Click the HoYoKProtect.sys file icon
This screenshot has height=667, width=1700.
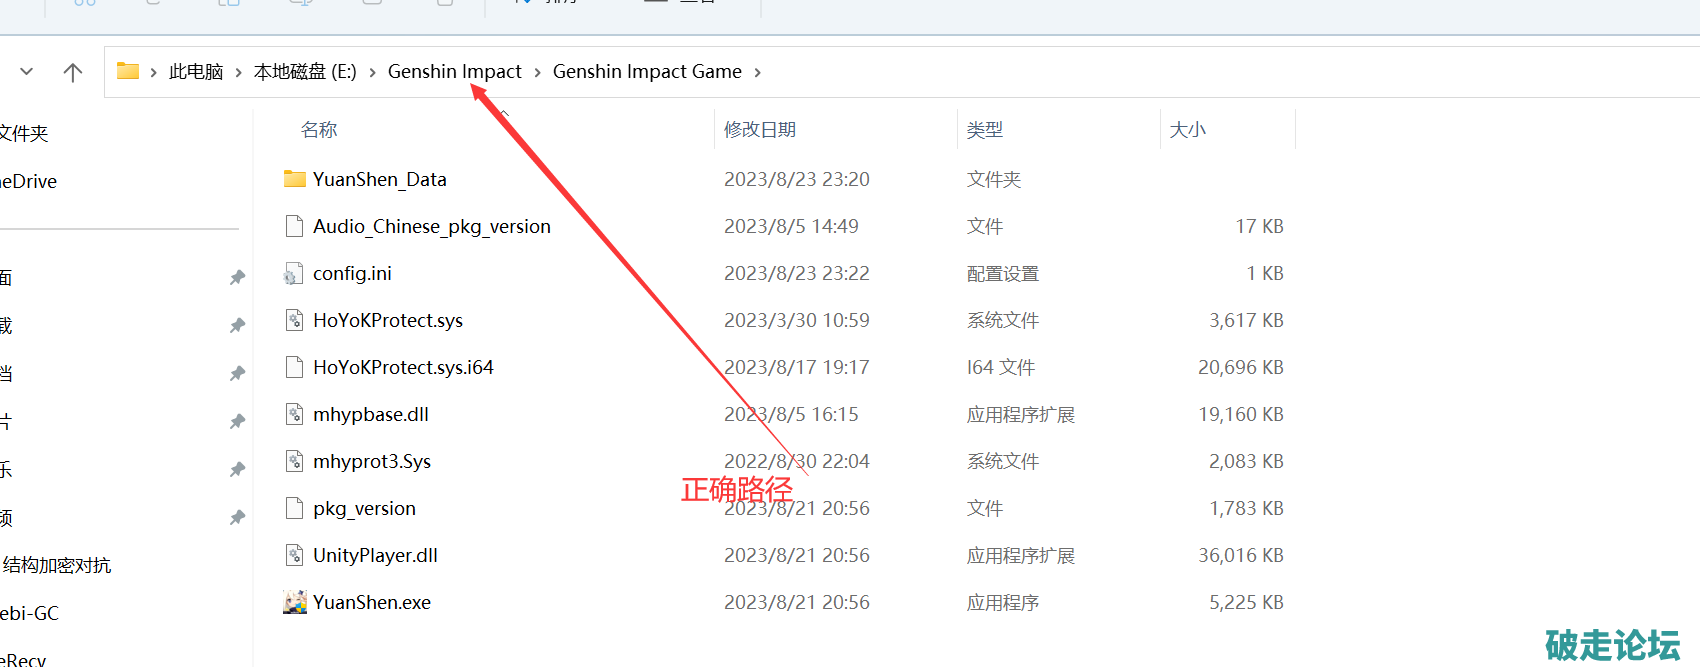pos(294,320)
